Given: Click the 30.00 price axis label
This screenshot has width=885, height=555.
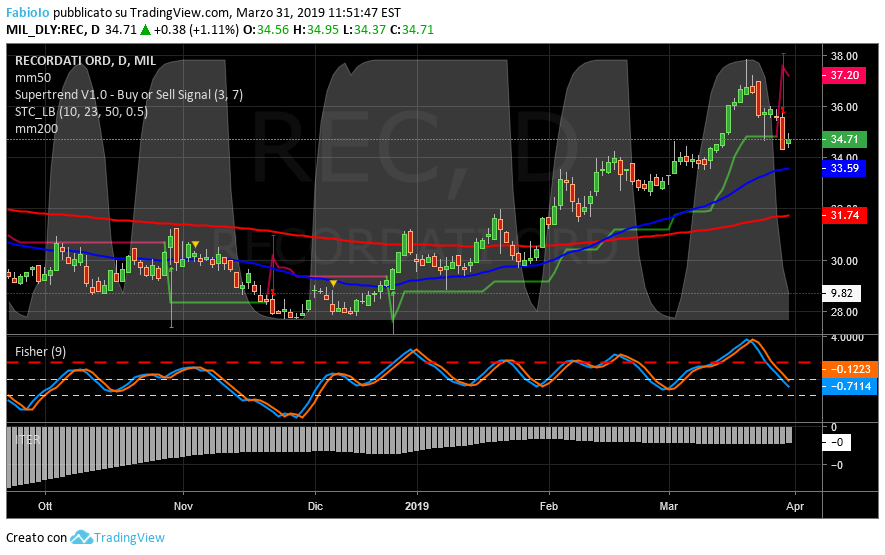Looking at the screenshot, I should coord(844,261).
